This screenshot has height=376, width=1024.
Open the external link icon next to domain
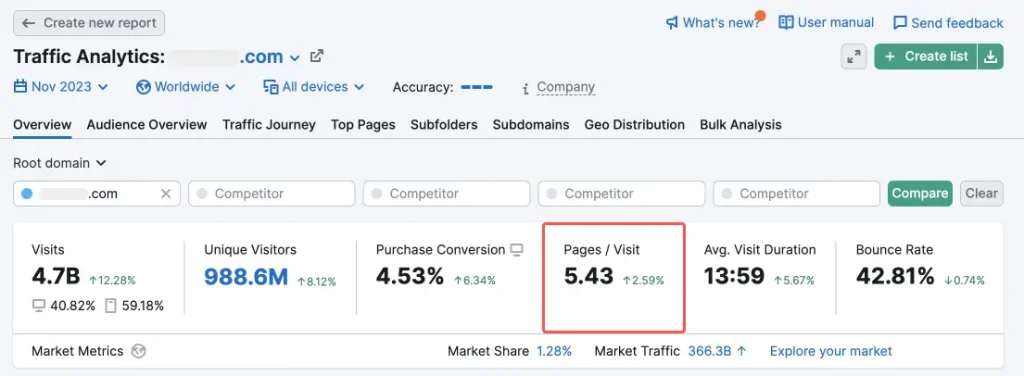pos(317,56)
